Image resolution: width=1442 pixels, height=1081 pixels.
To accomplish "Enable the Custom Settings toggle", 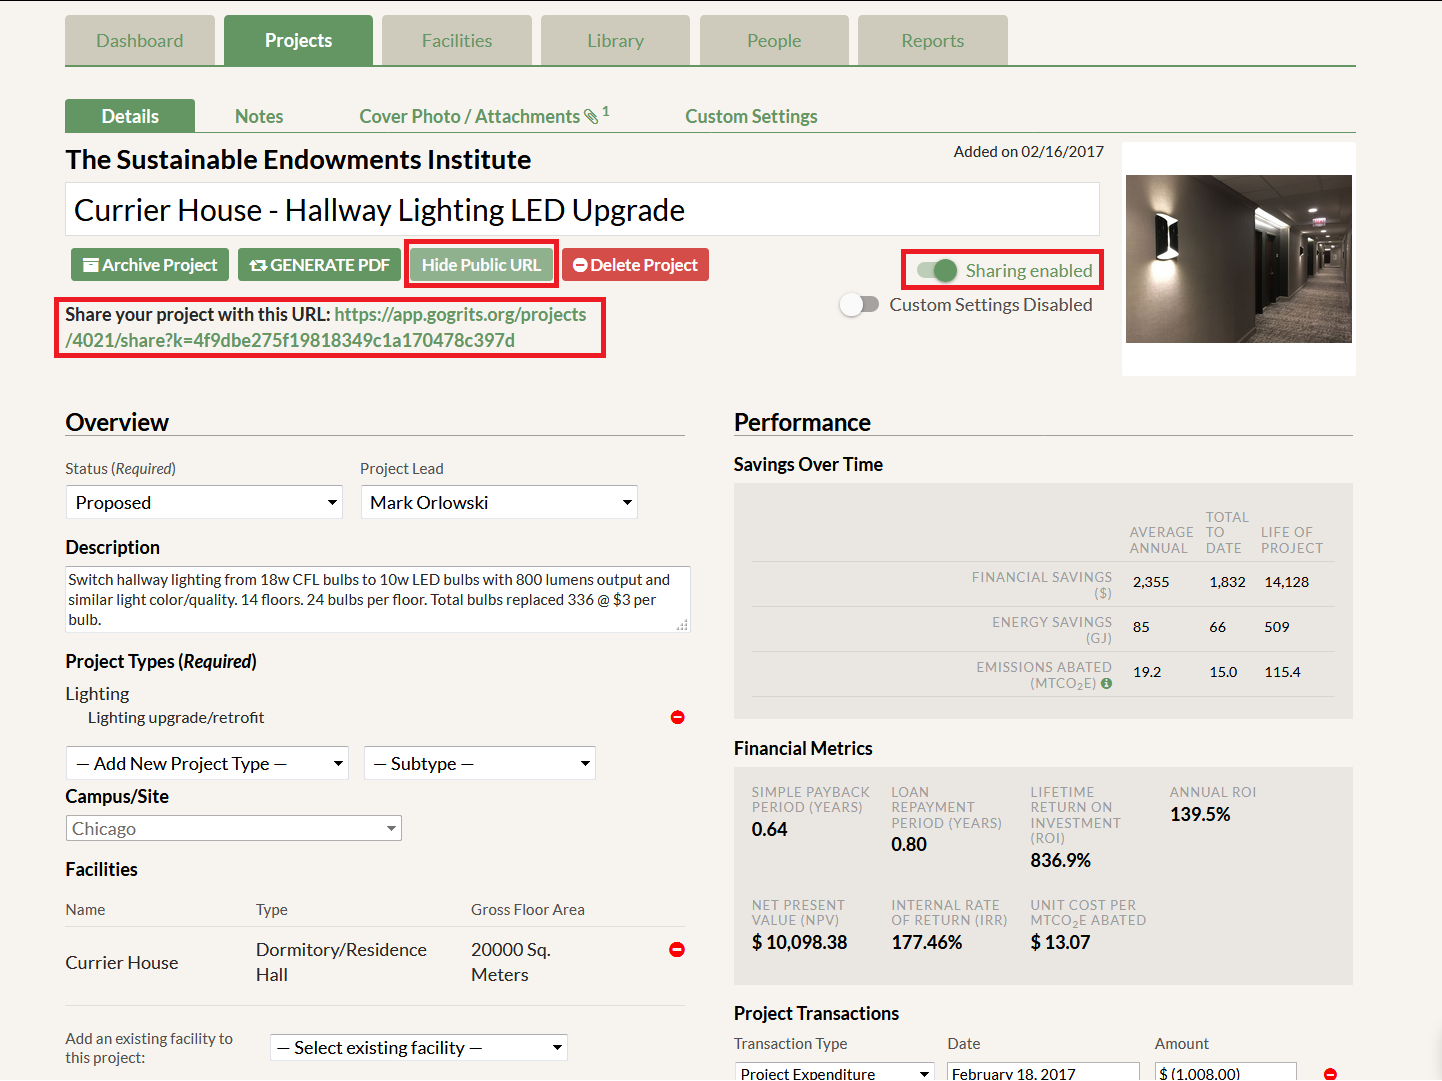I will click(x=859, y=304).
